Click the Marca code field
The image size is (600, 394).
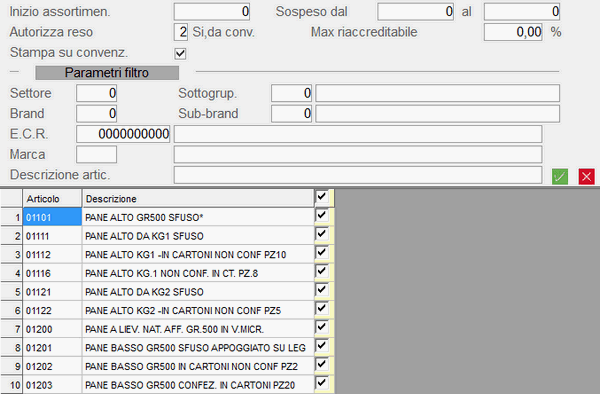coord(96,155)
